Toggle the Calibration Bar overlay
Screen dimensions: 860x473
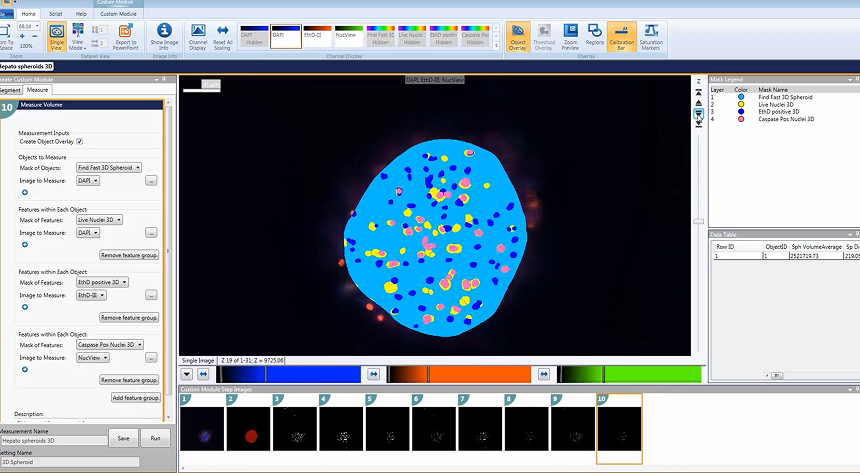pyautogui.click(x=620, y=36)
